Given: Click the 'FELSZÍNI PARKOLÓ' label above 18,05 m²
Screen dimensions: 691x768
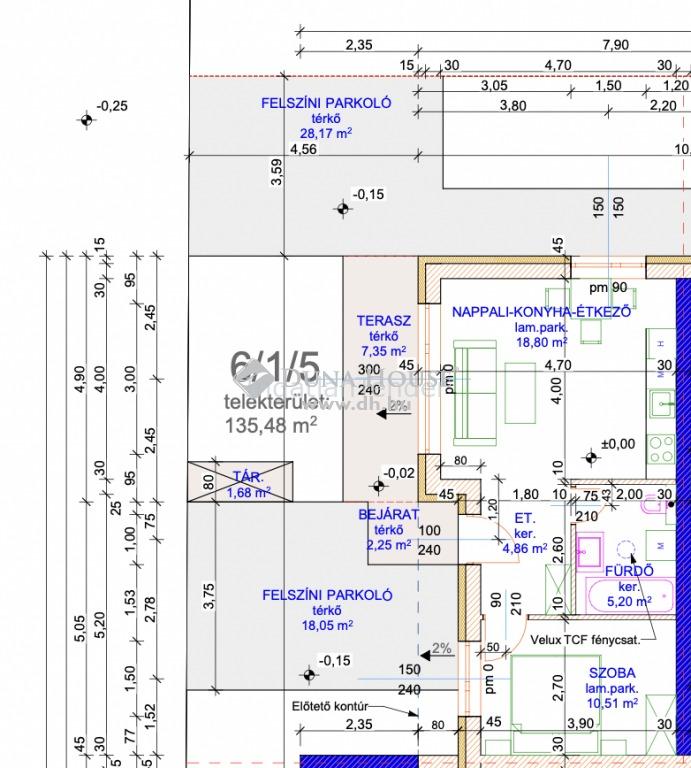Looking at the screenshot, I should 327,595.
